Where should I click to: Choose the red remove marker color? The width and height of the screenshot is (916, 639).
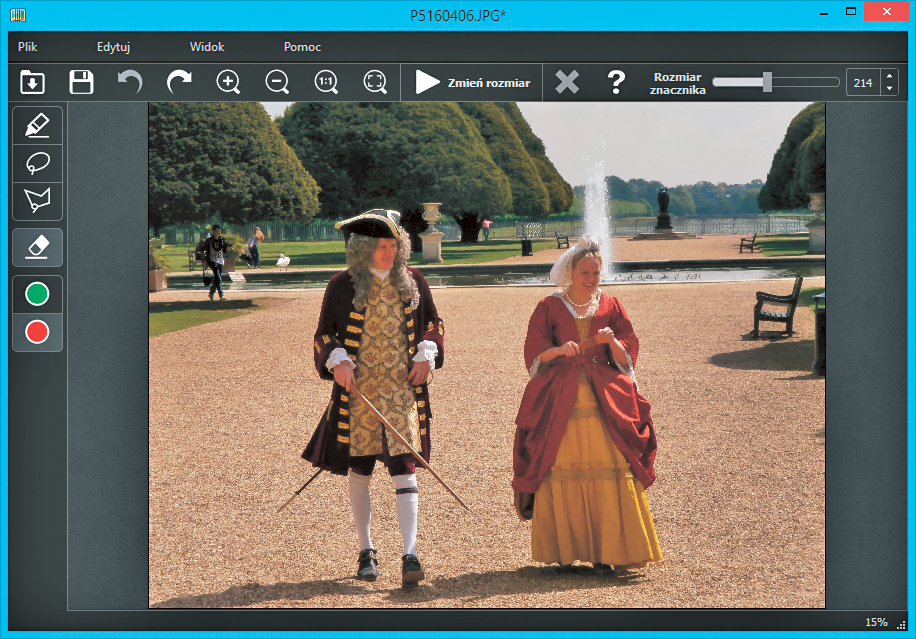coord(37,332)
